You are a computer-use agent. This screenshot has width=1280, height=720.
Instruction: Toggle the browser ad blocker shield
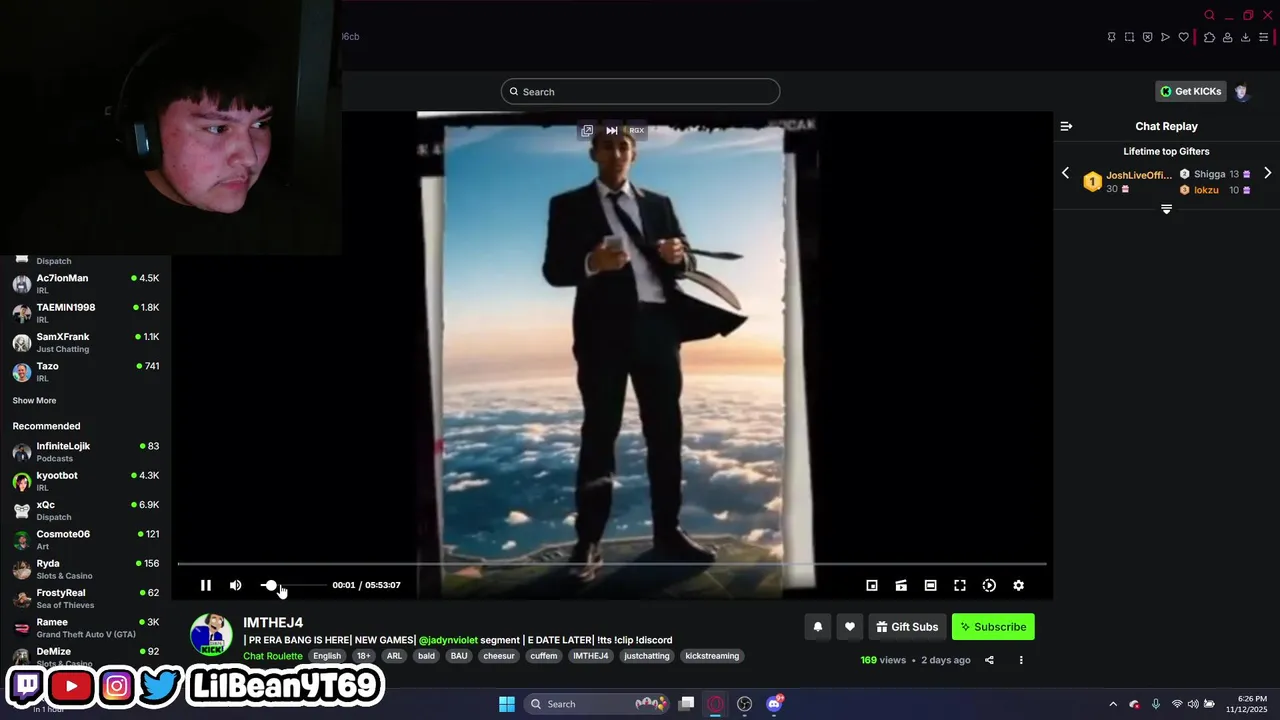click(1147, 37)
